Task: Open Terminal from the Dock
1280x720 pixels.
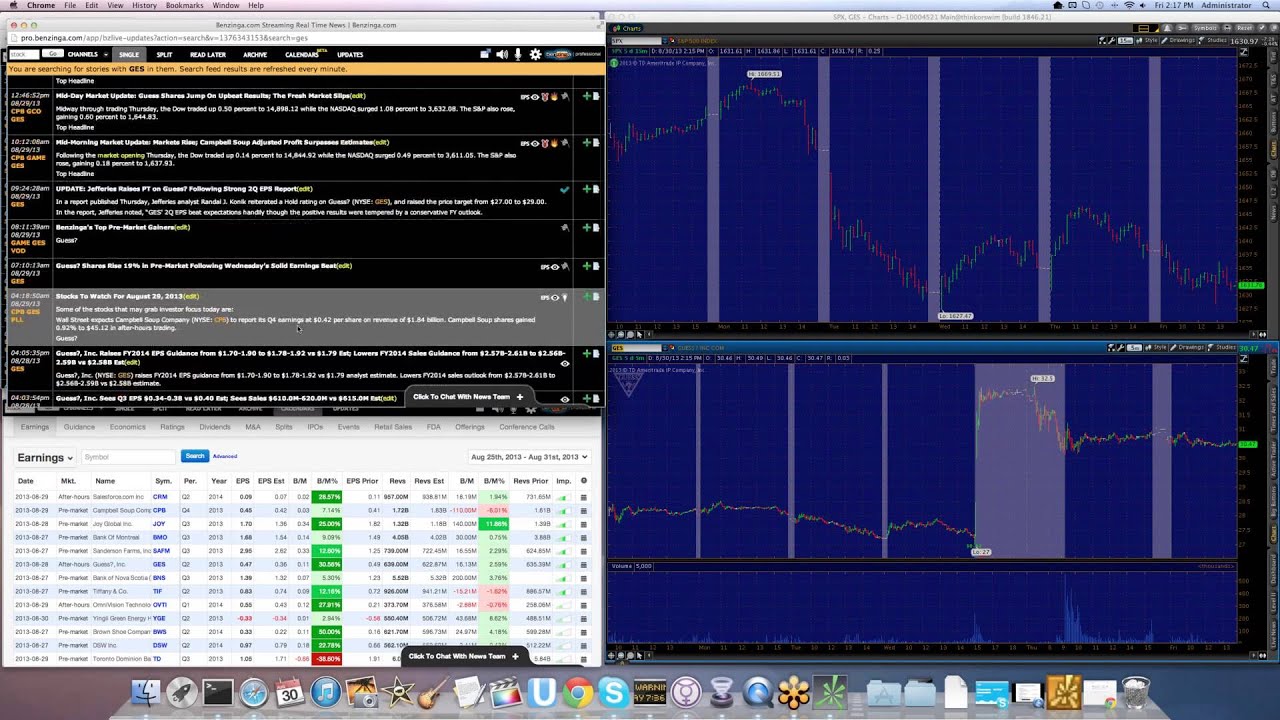Action: [217, 692]
